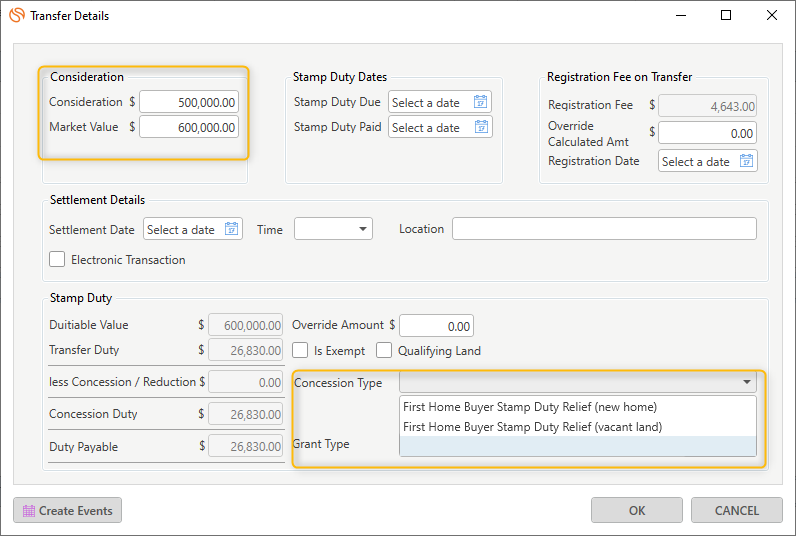Click the Create Events button
796x536 pixels.
[68, 510]
